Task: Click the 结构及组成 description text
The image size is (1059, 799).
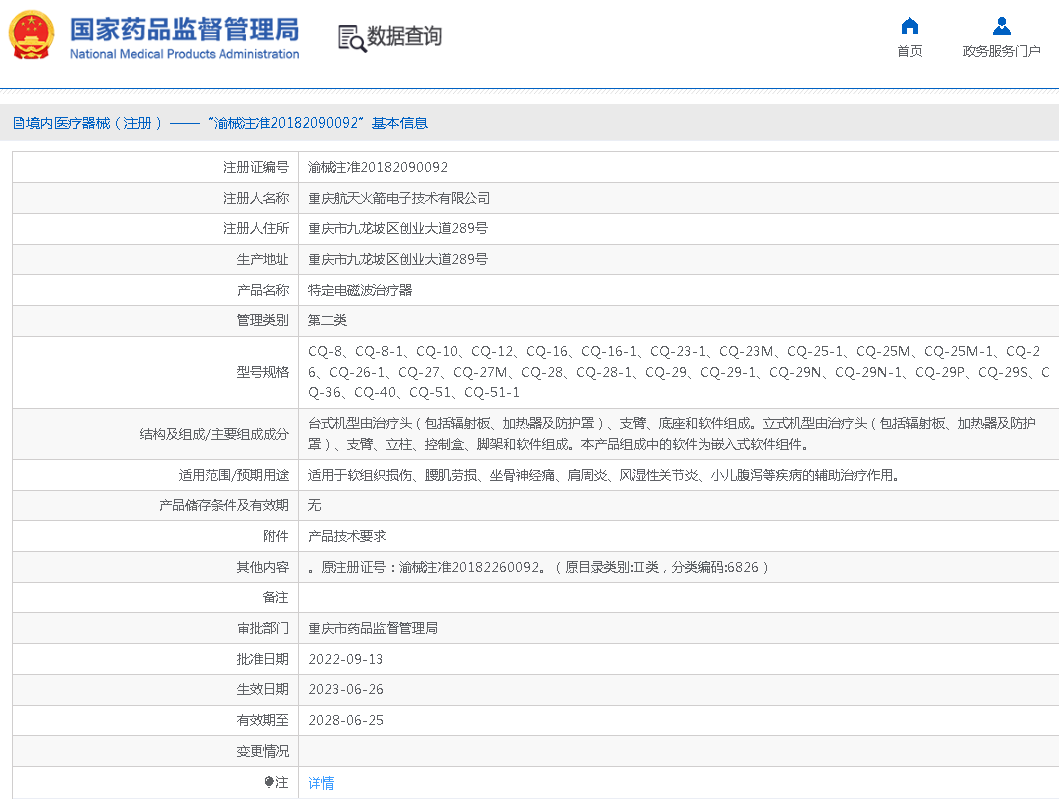Action: click(x=671, y=434)
